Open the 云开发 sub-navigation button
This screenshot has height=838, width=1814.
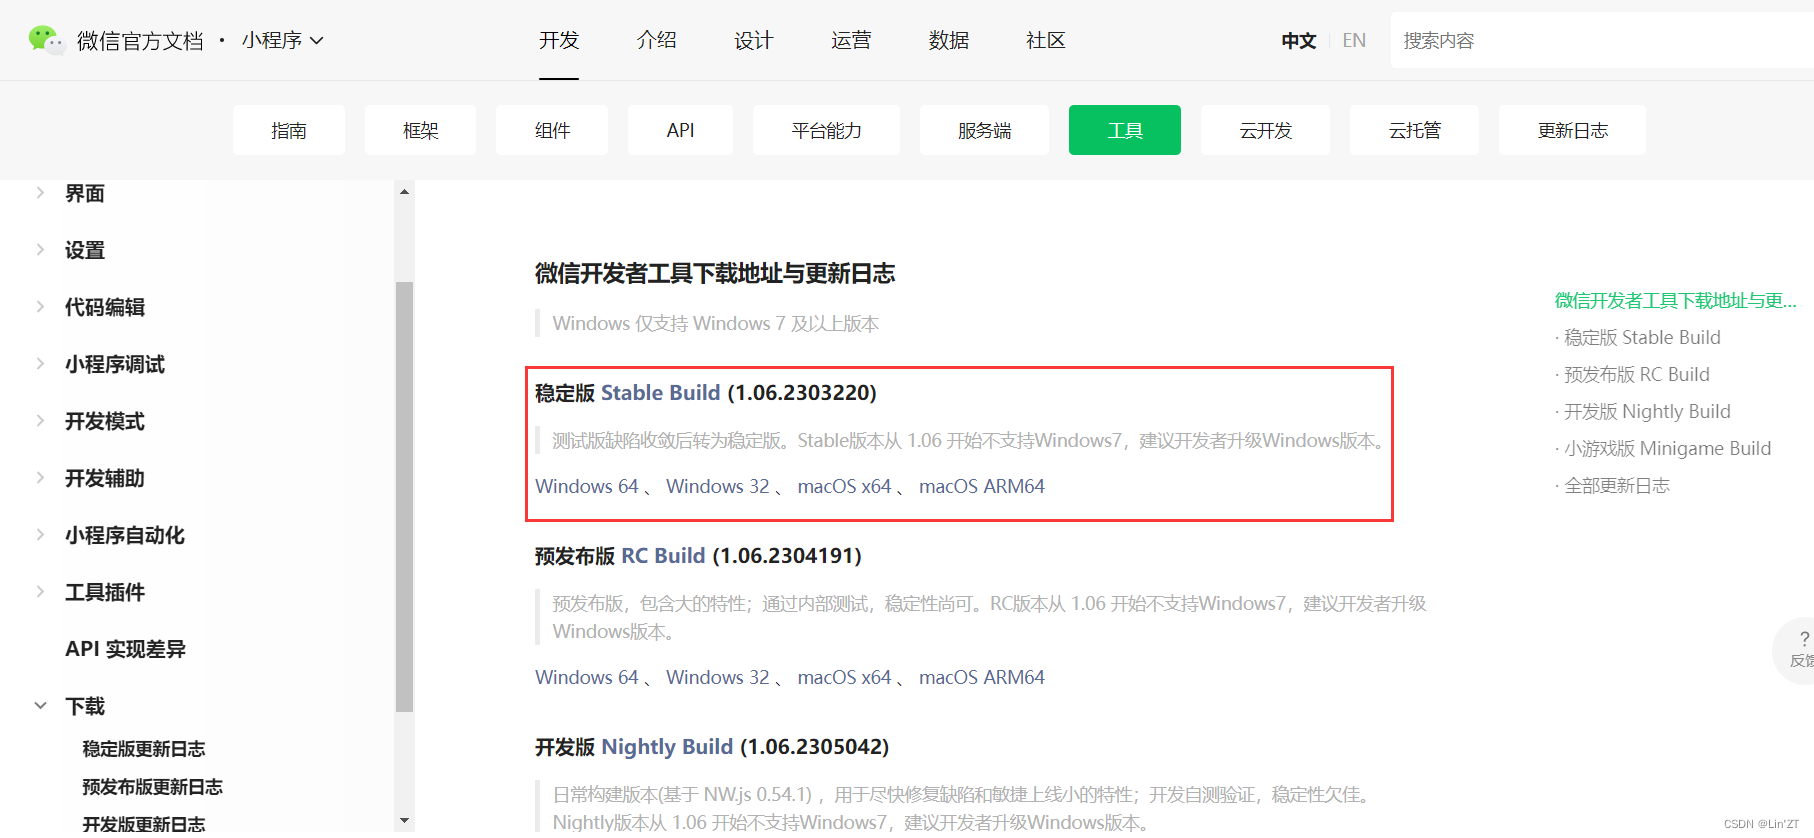point(1265,130)
